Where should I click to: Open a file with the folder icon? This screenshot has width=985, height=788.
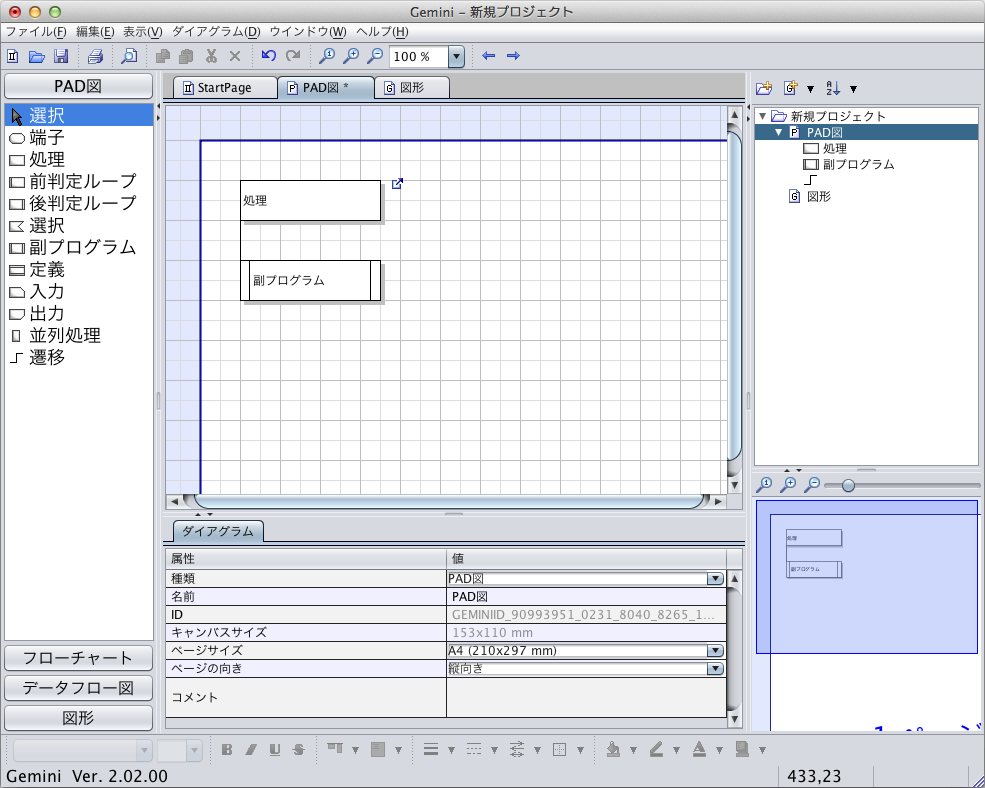(36, 57)
